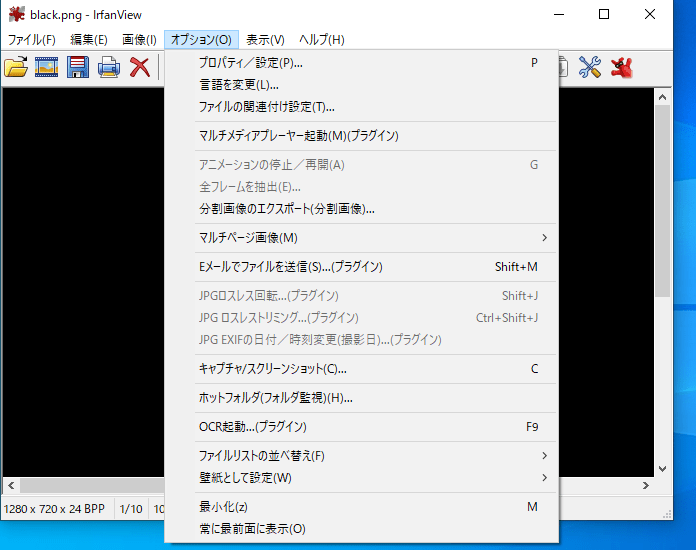The image size is (696, 550).
Task: Click horizontal scrollbar right arrow
Action: [x=646, y=486]
